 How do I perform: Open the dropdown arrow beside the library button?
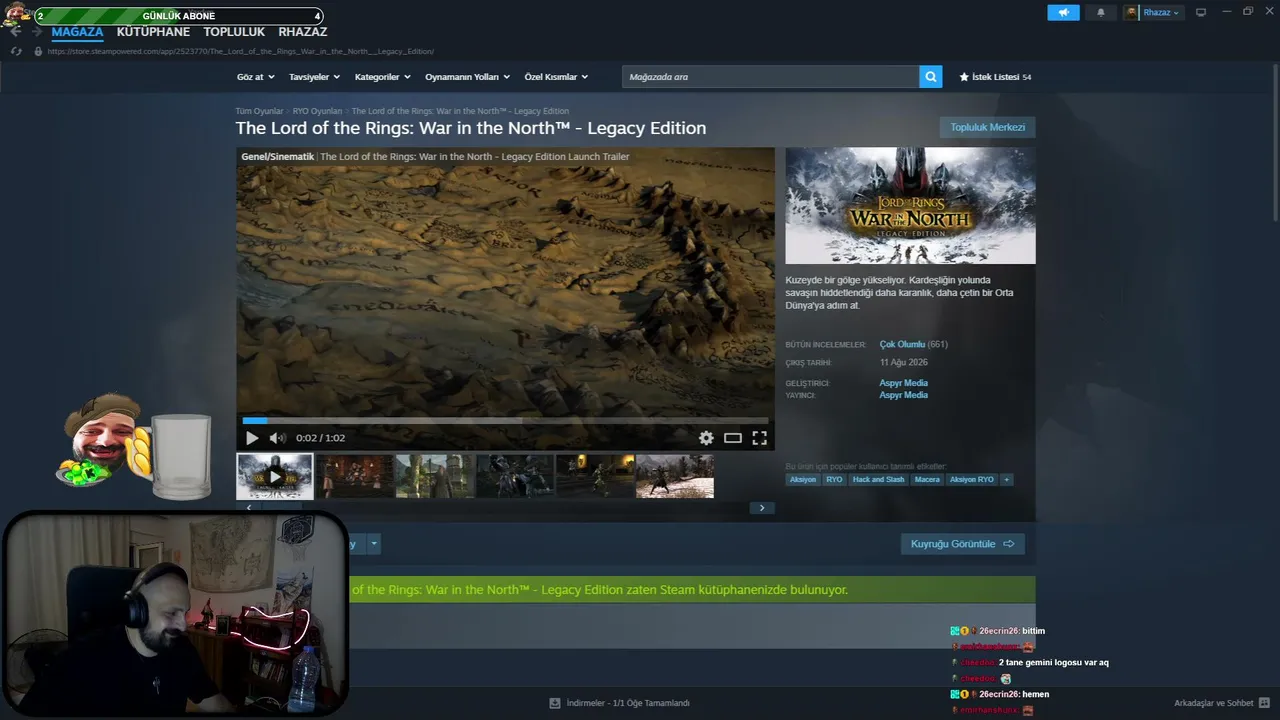374,544
